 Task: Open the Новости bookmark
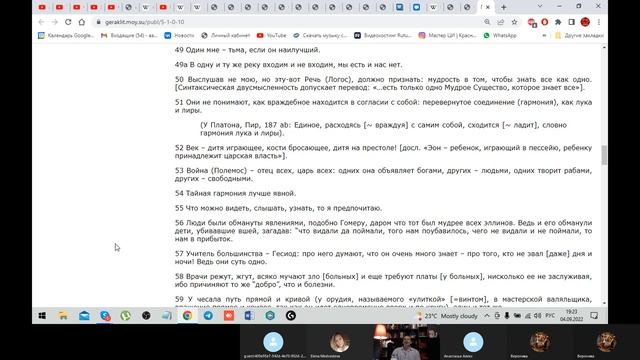coord(179,36)
